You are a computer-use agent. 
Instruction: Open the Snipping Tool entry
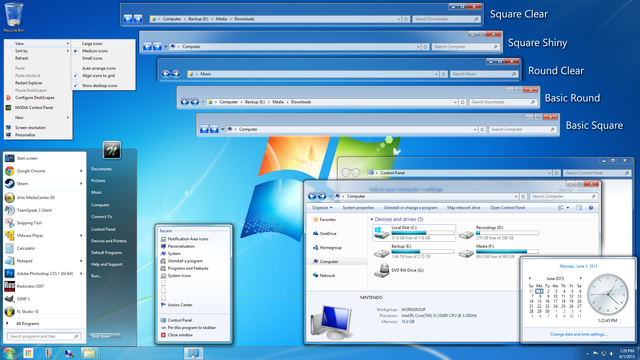[44, 223]
